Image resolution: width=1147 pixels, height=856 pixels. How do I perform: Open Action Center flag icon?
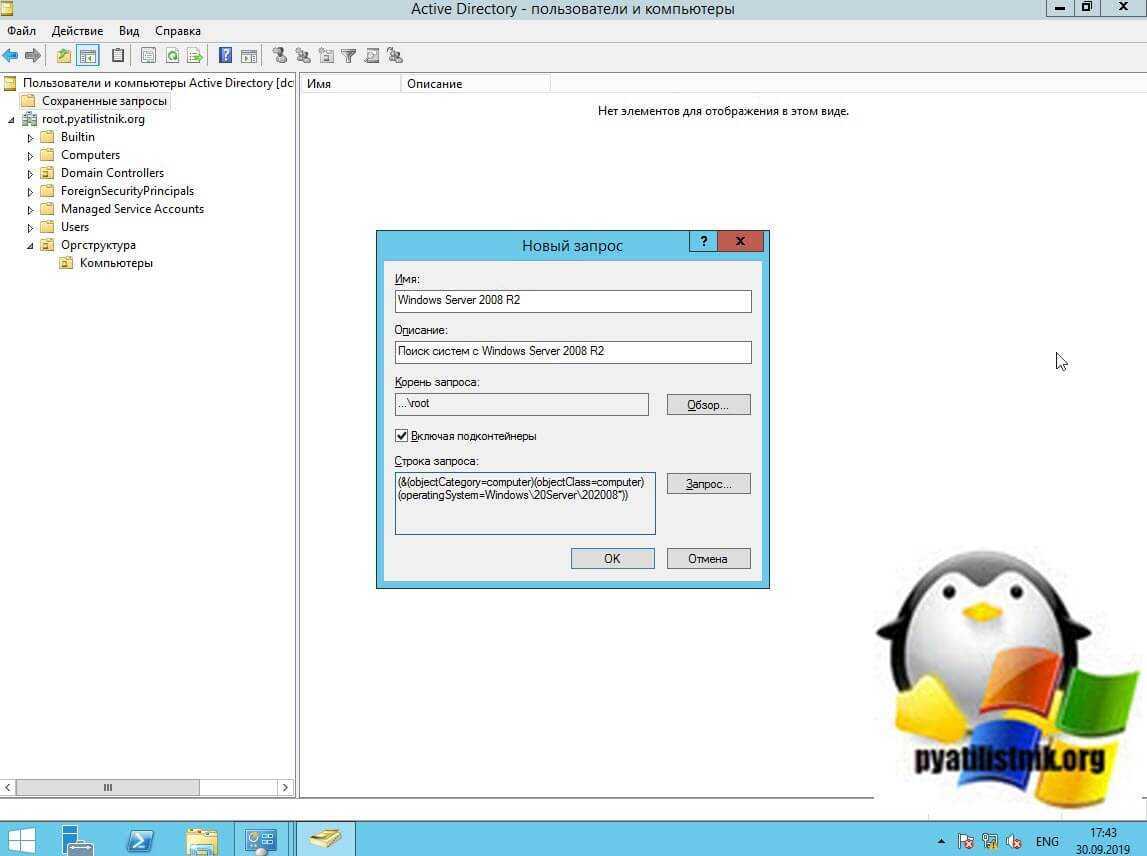(966, 841)
